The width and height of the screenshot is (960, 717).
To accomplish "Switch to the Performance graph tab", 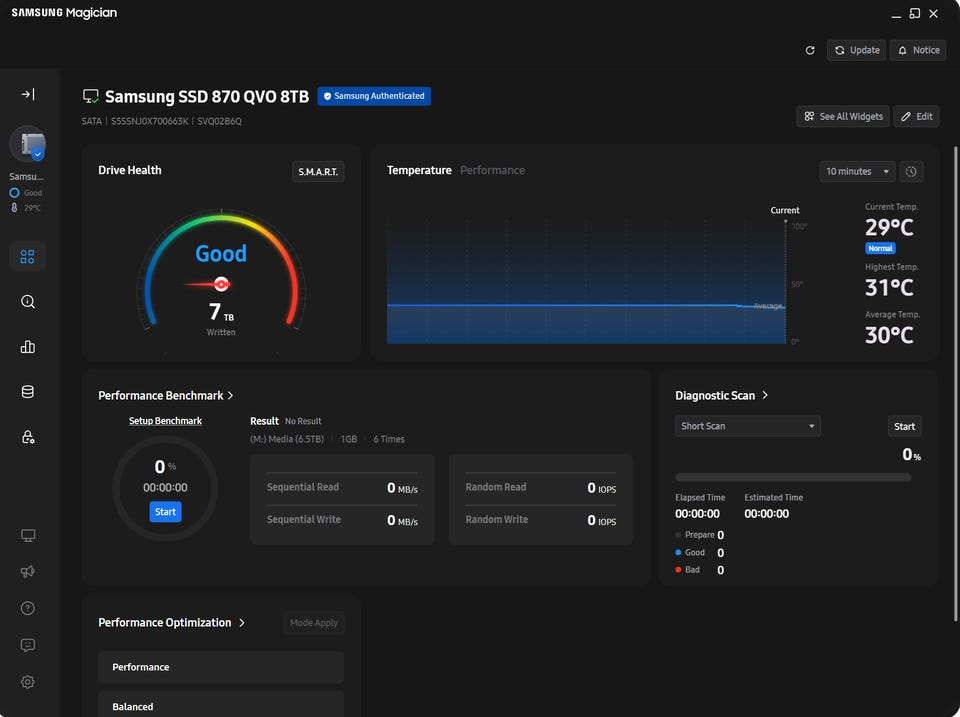I will pos(492,170).
